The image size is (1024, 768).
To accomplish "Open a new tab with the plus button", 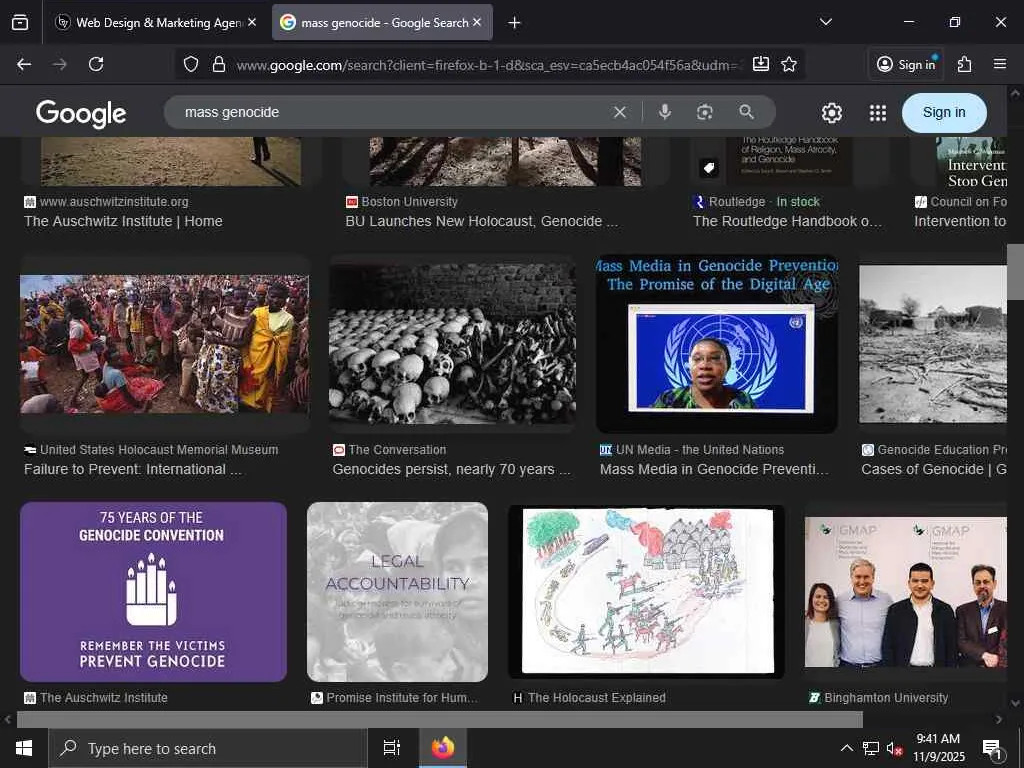I will [x=515, y=23].
